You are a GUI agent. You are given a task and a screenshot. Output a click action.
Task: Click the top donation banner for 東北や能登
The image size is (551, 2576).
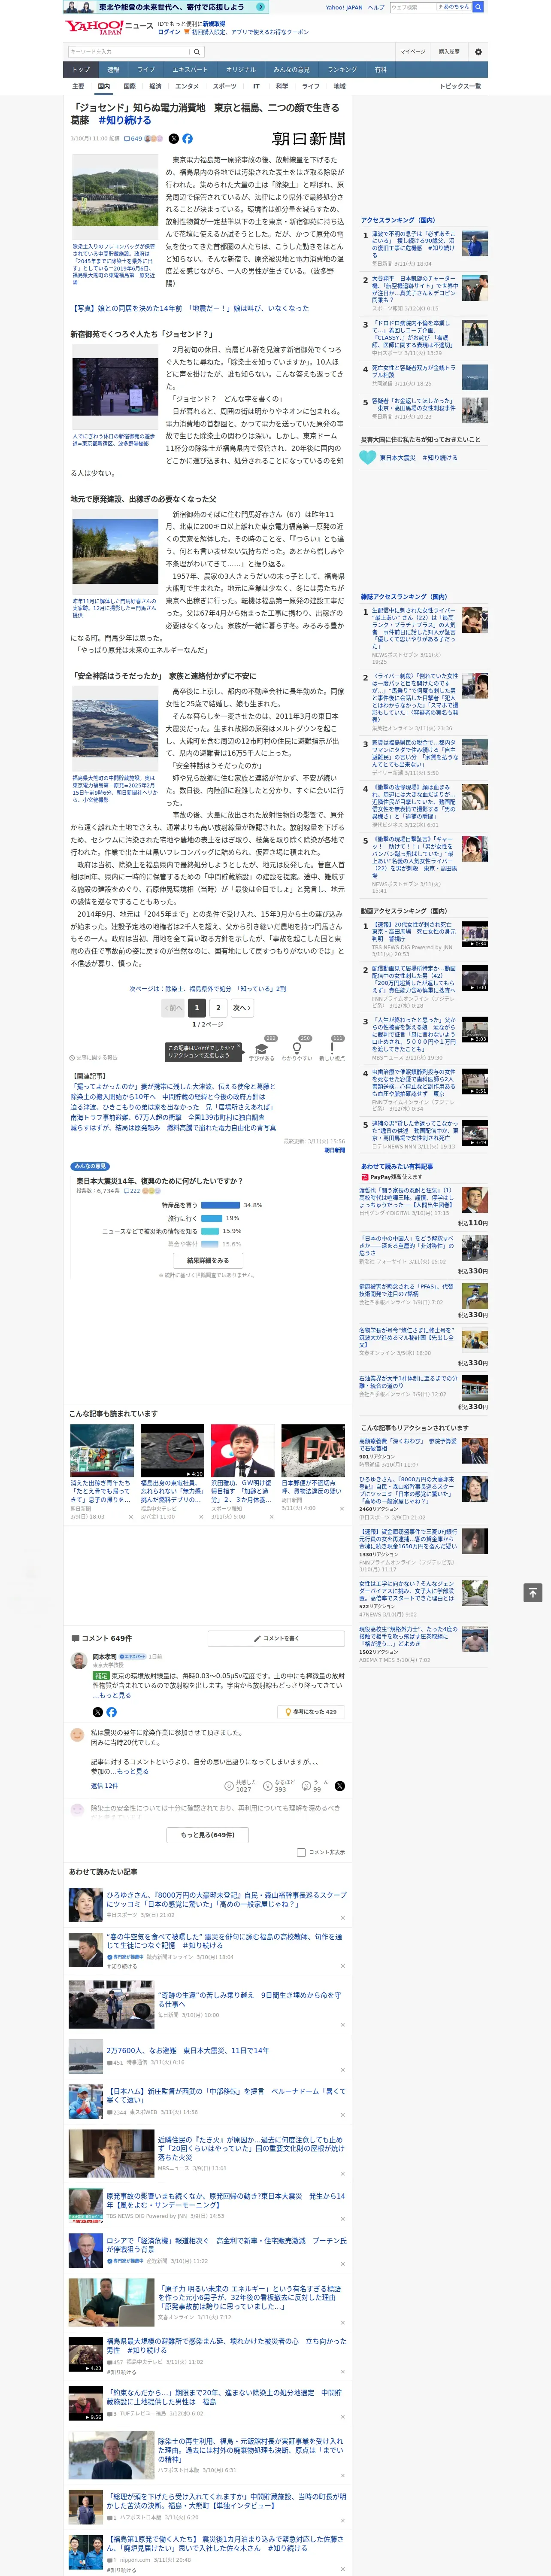point(167,7)
